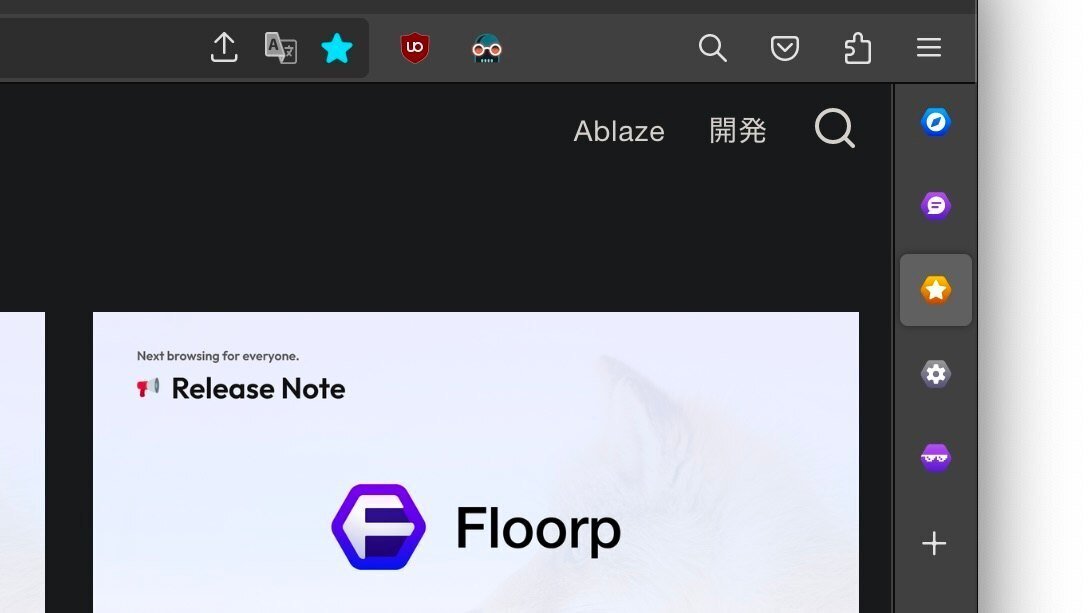This screenshot has height=613, width=1089.
Task: Open the 開発 menu item
Action: 738,131
